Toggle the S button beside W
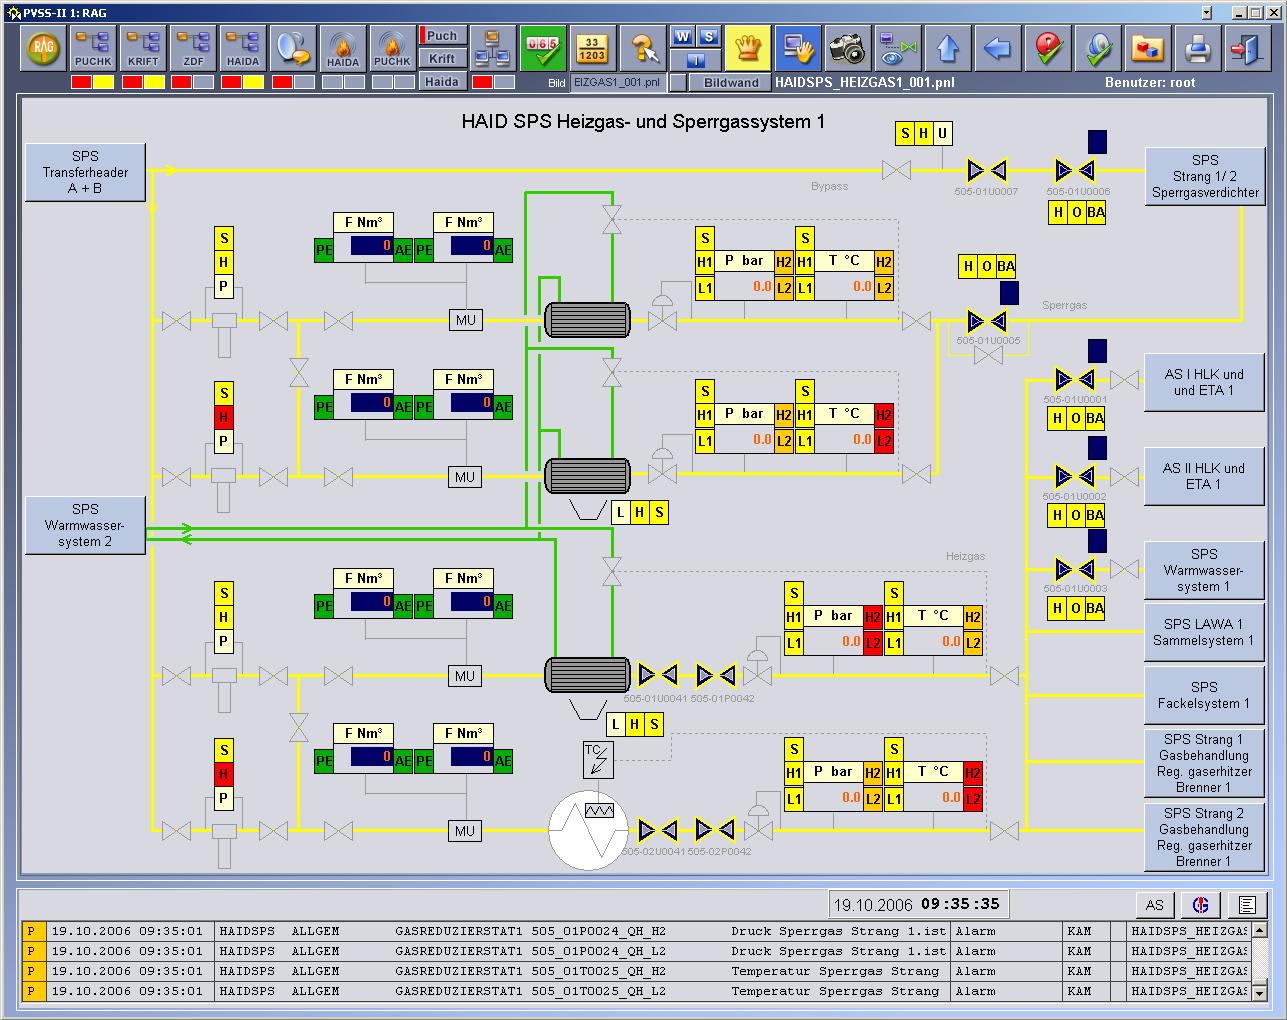Image resolution: width=1287 pixels, height=1020 pixels. 708,37
